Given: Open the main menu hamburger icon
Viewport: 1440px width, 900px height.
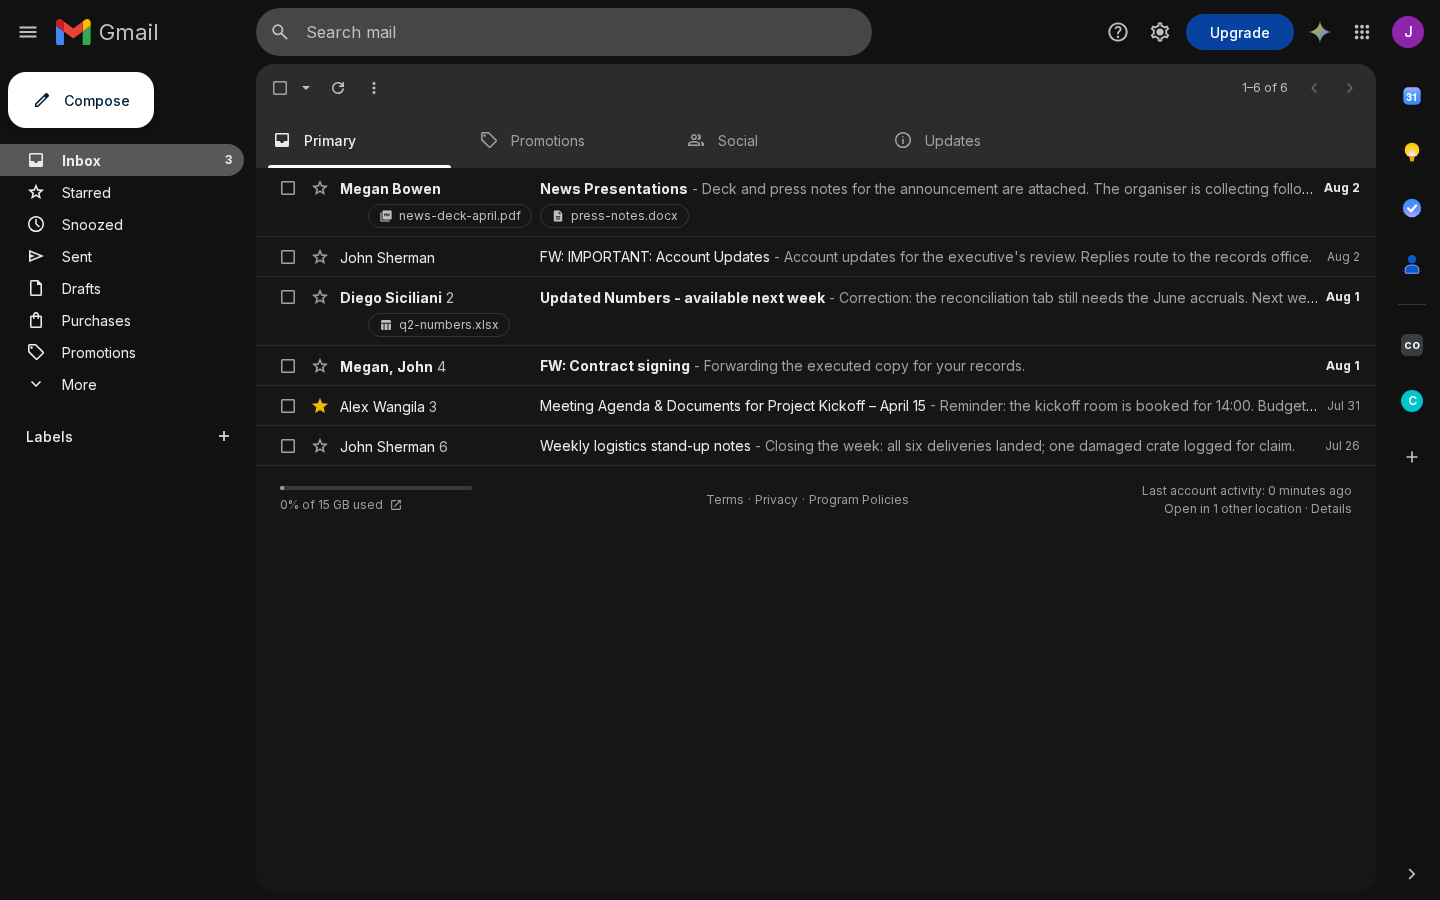Looking at the screenshot, I should pyautogui.click(x=28, y=32).
